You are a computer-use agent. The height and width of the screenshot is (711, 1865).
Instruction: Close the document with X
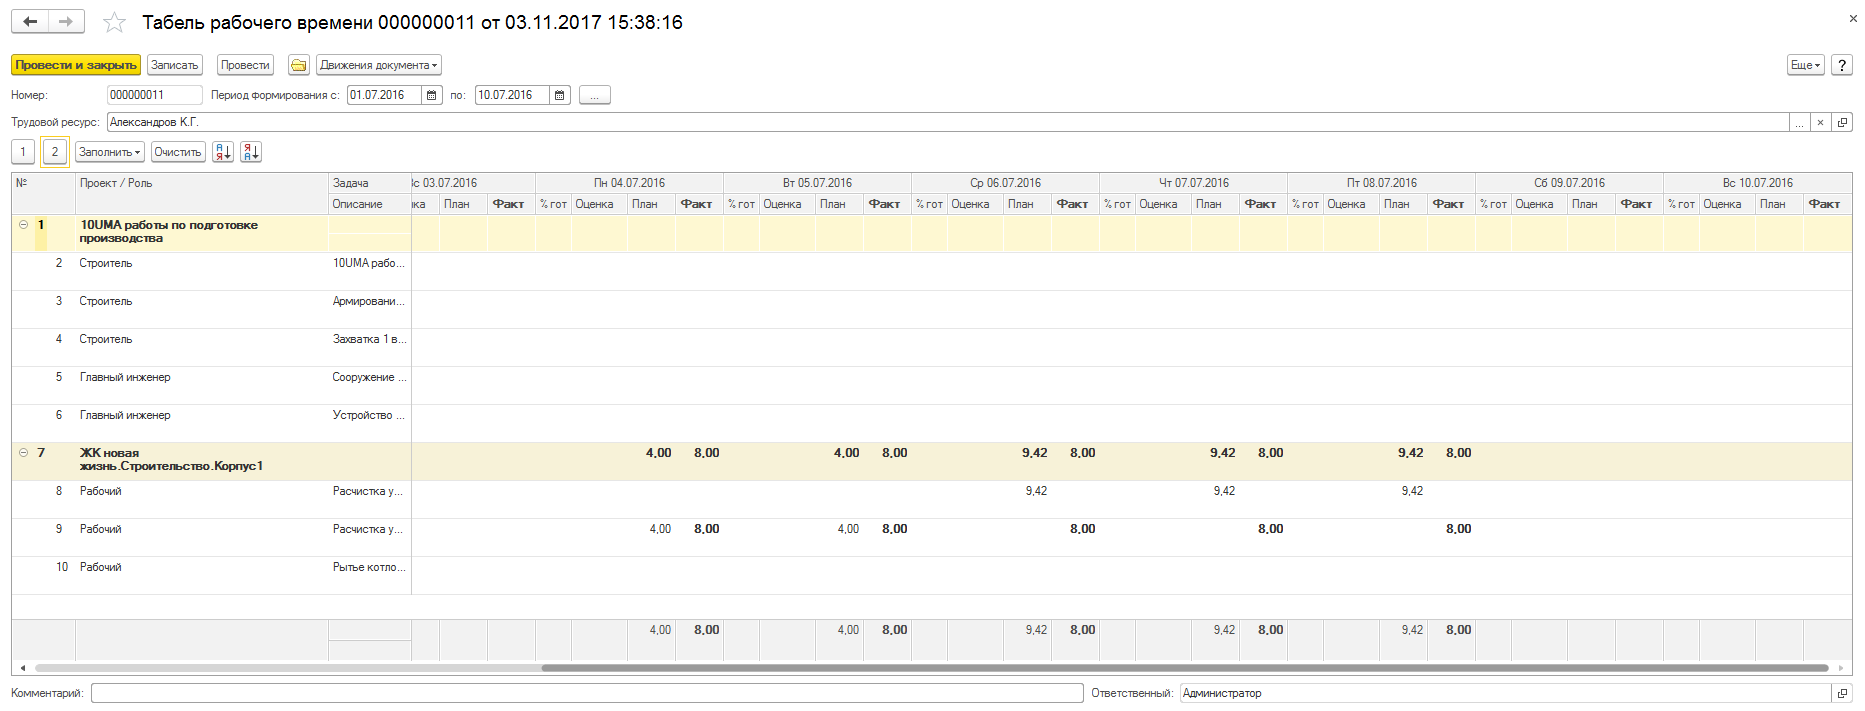1852,18
